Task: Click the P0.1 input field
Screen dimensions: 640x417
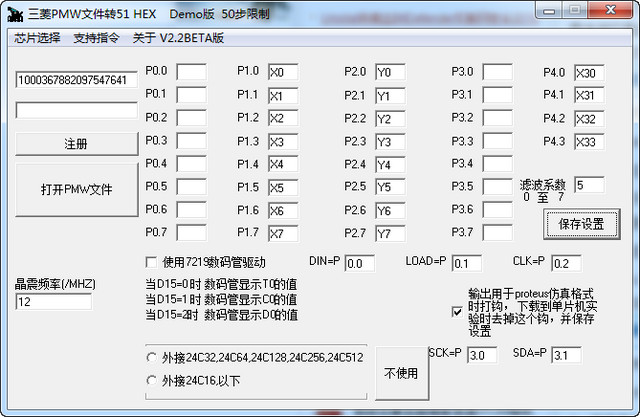Action: 191,95
